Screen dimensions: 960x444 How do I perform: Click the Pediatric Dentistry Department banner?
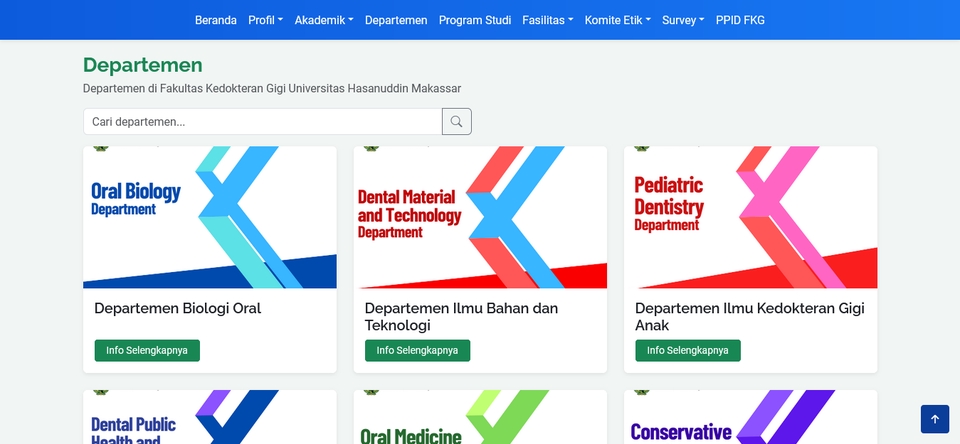pyautogui.click(x=751, y=217)
